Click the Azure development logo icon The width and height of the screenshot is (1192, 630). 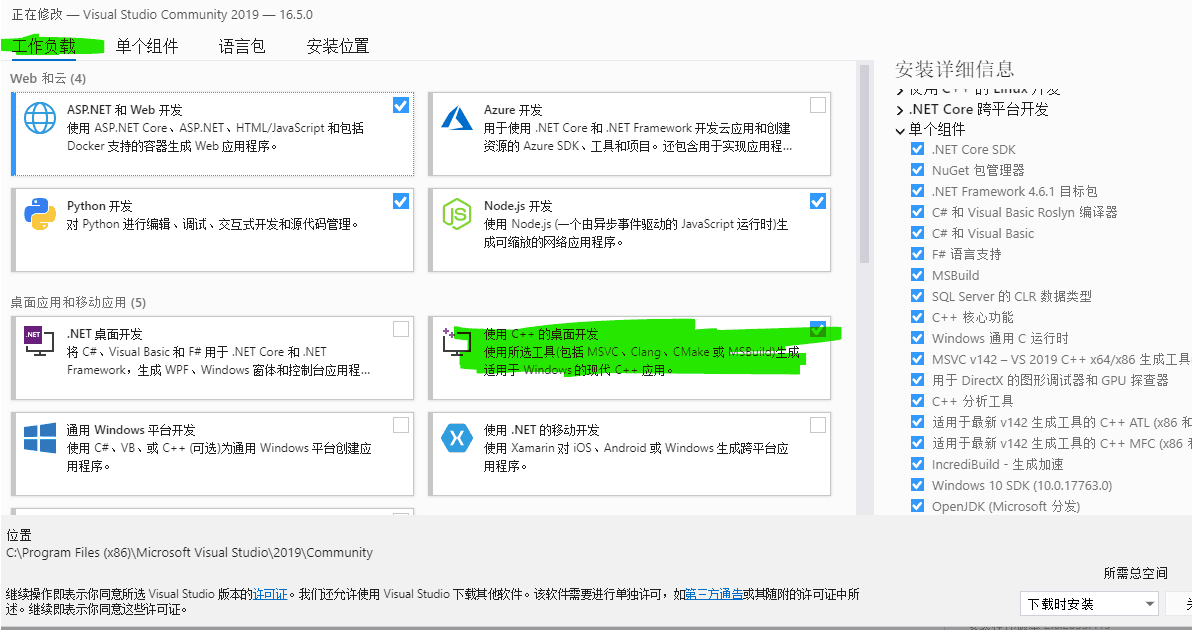(x=458, y=118)
